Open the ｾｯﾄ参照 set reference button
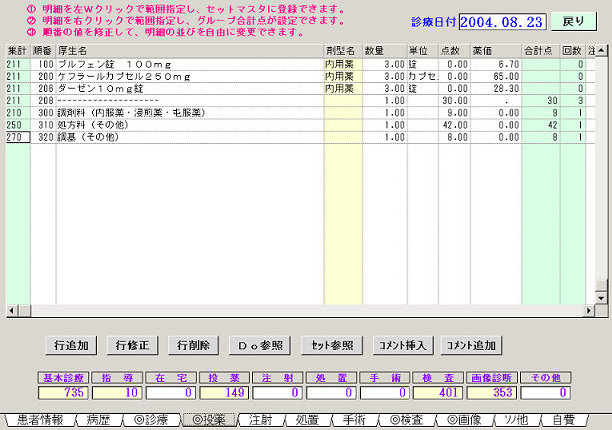This screenshot has width=612, height=430. click(x=328, y=345)
